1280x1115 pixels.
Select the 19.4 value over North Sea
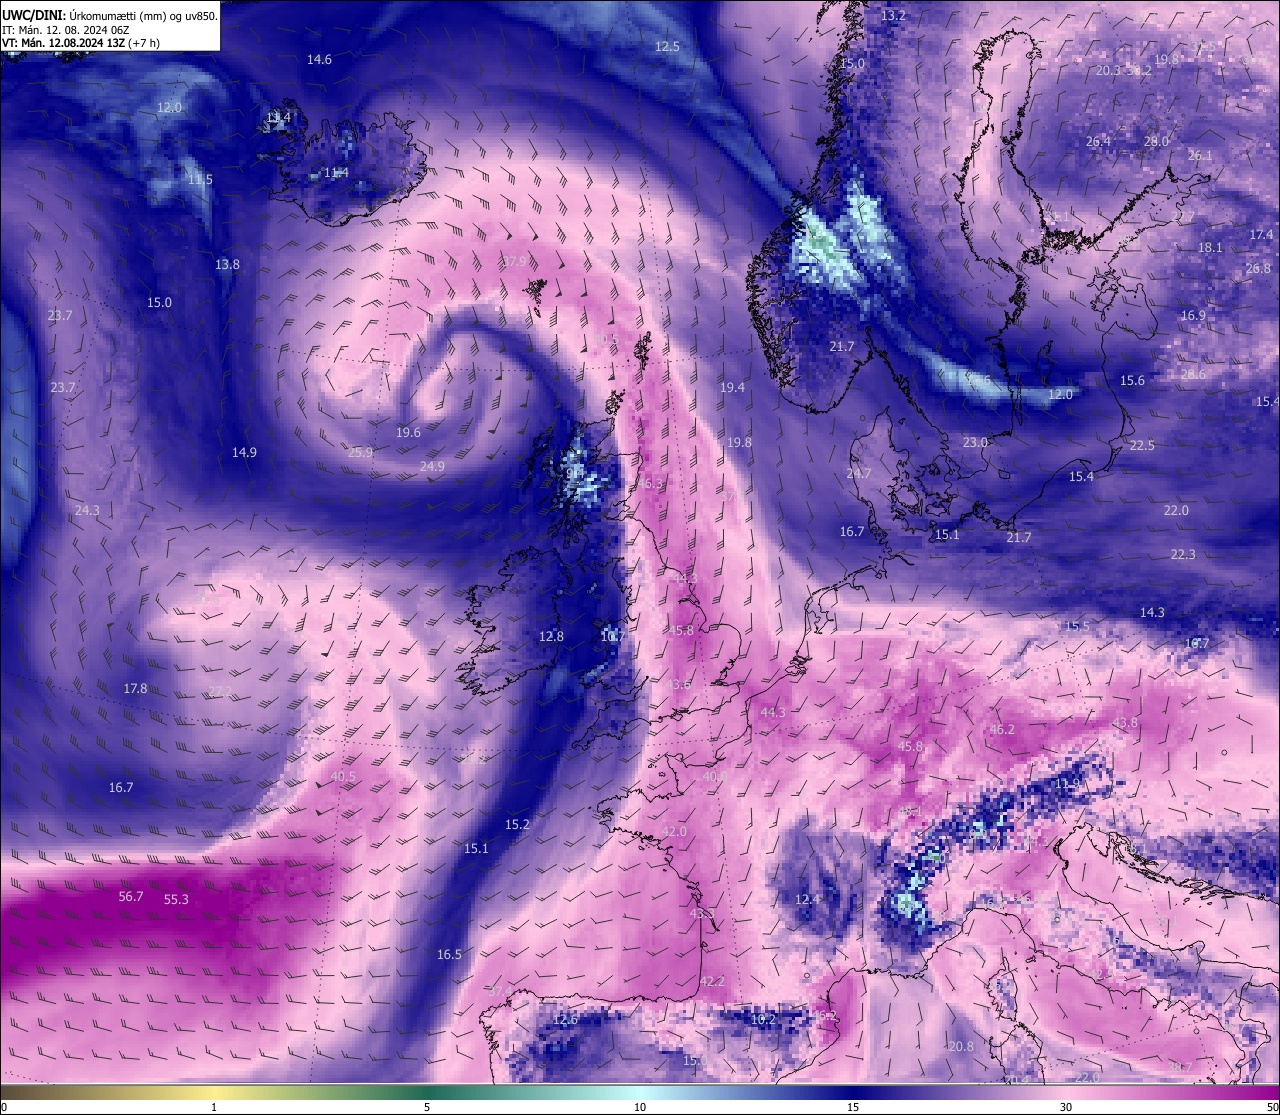tap(732, 388)
